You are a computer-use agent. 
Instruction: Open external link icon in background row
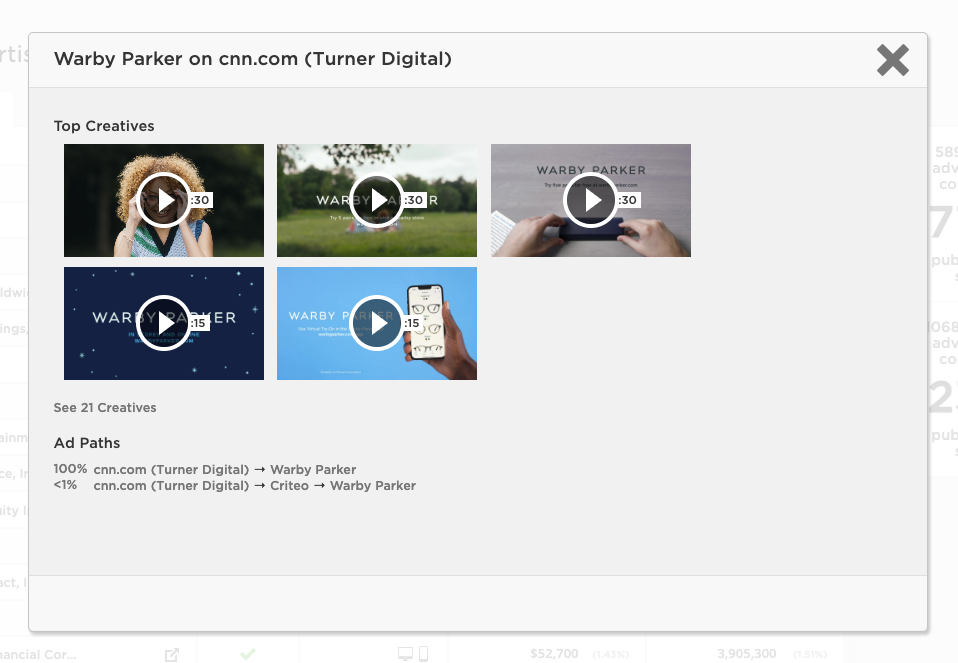(x=172, y=654)
